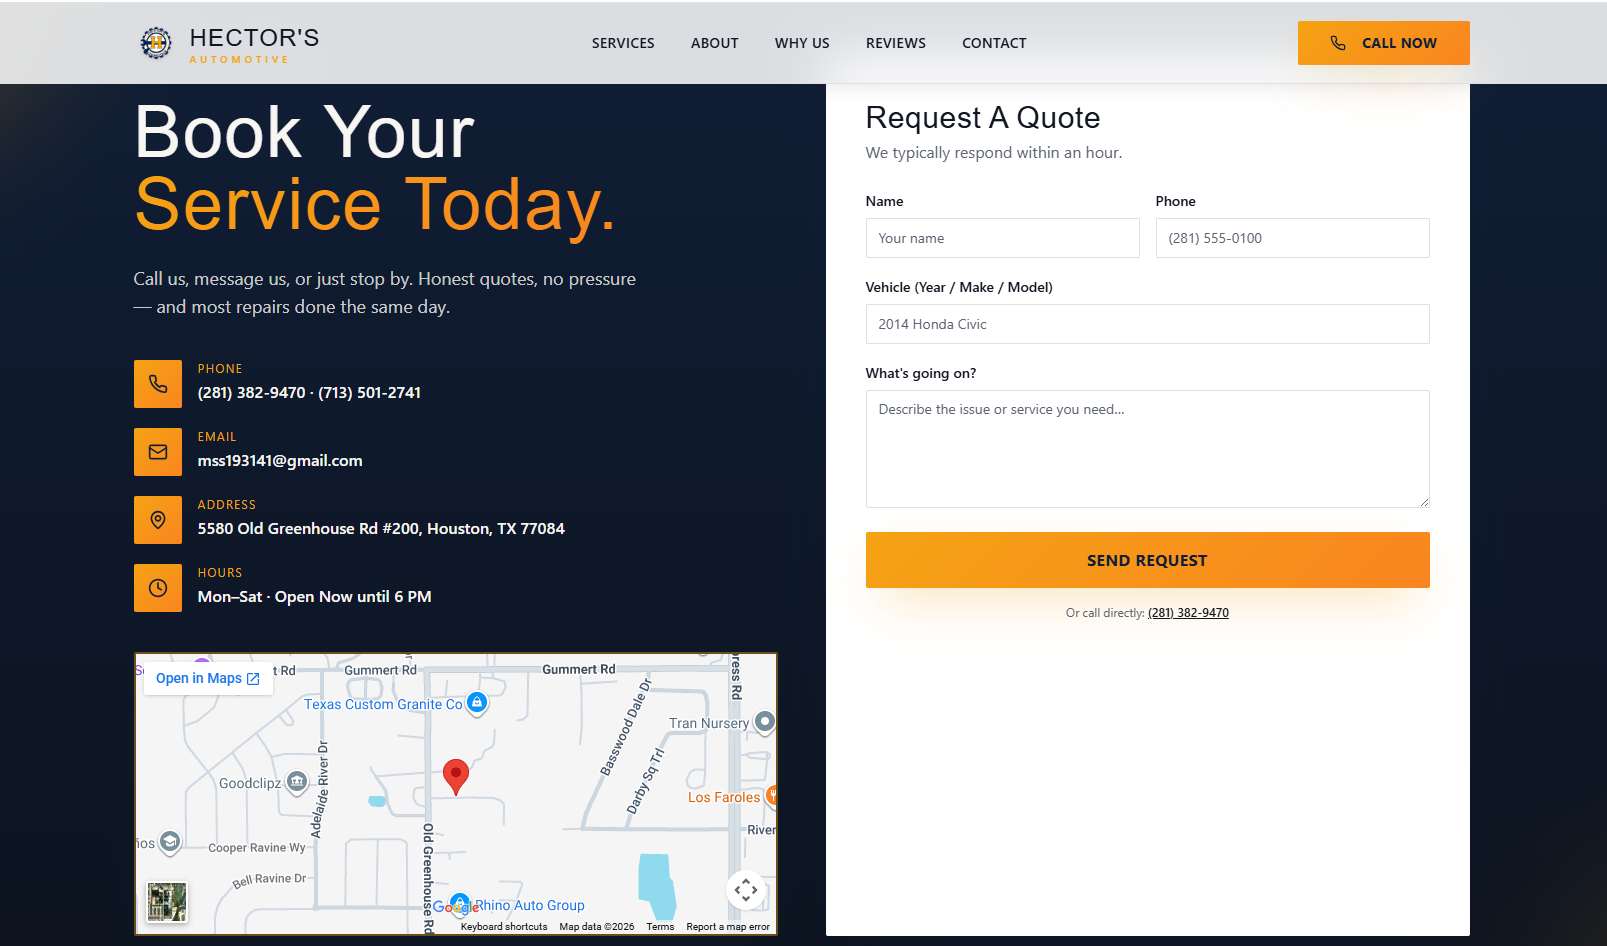Click the direct call link (281) 382-9470

pyautogui.click(x=1188, y=613)
